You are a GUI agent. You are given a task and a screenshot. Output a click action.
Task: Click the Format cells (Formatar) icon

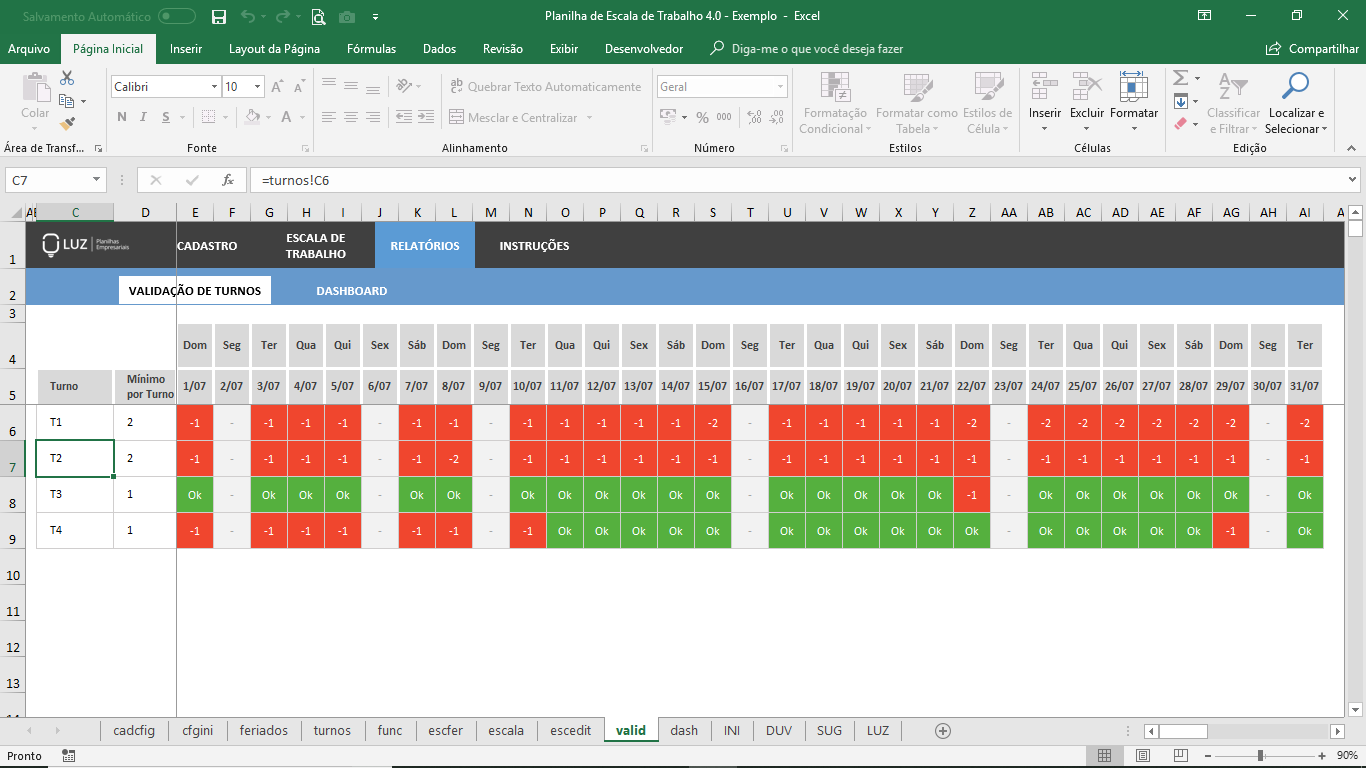[x=1133, y=87]
